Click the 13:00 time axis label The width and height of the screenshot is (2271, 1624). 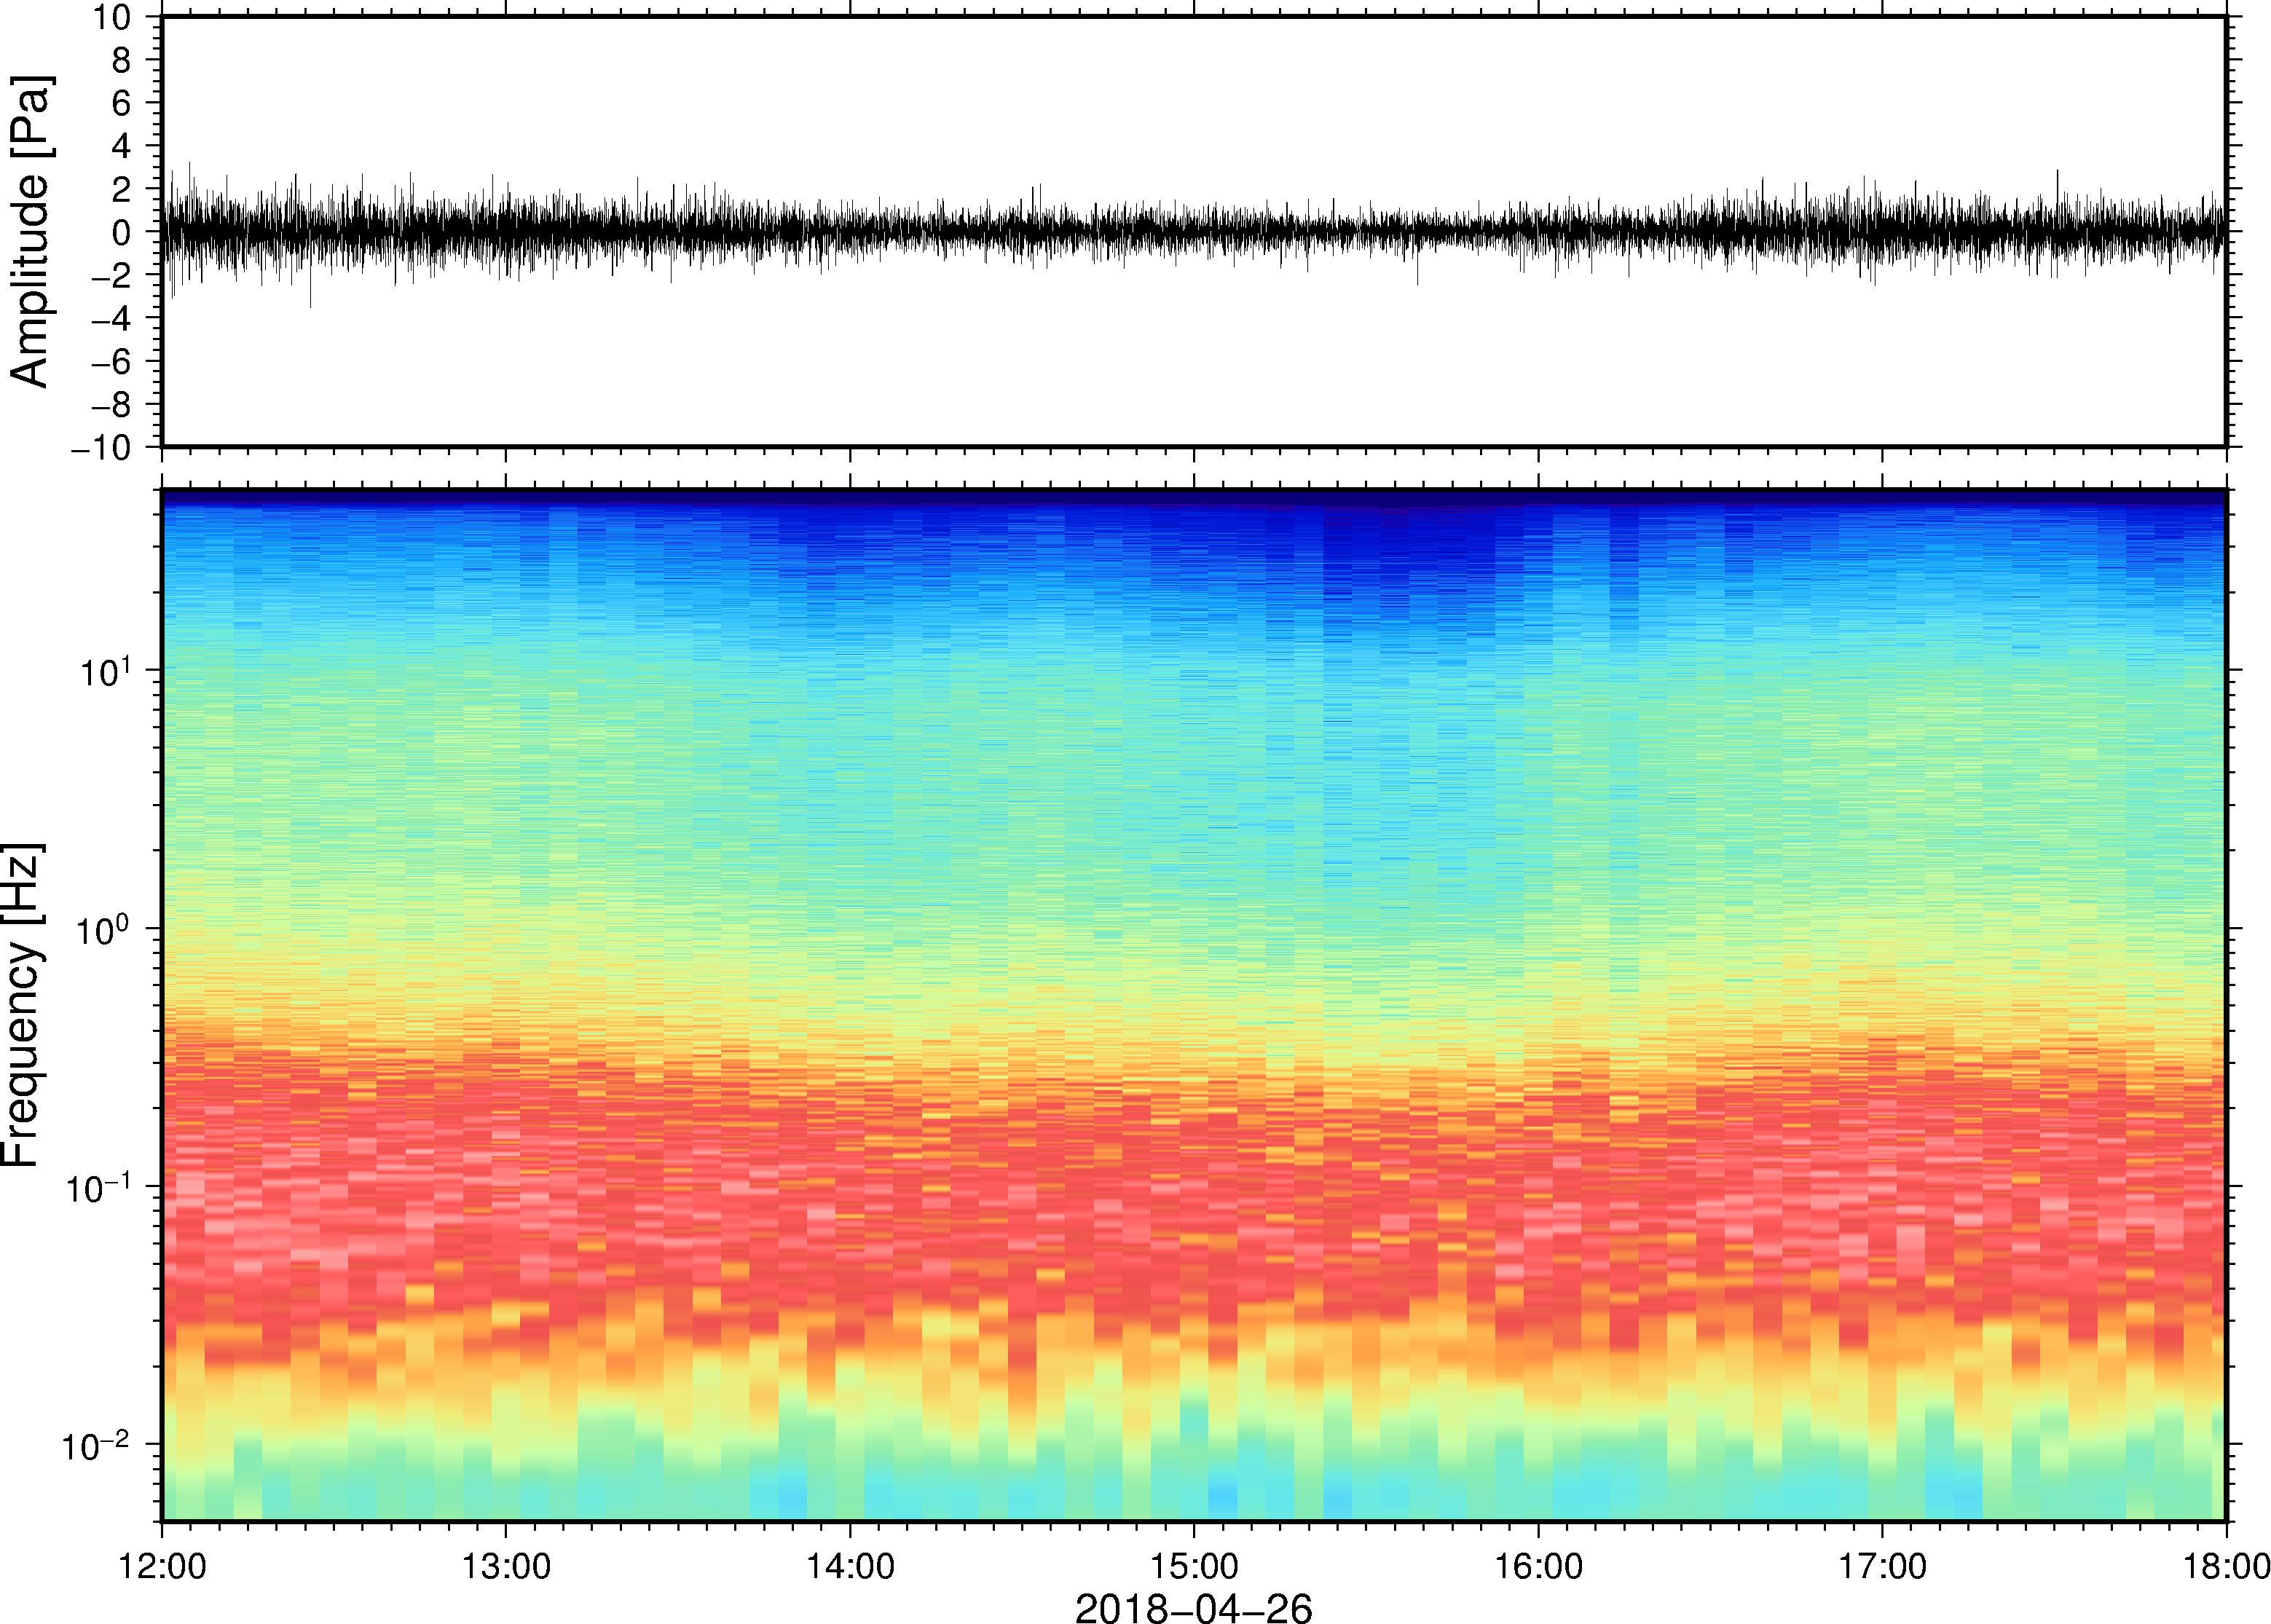[x=506, y=1565]
